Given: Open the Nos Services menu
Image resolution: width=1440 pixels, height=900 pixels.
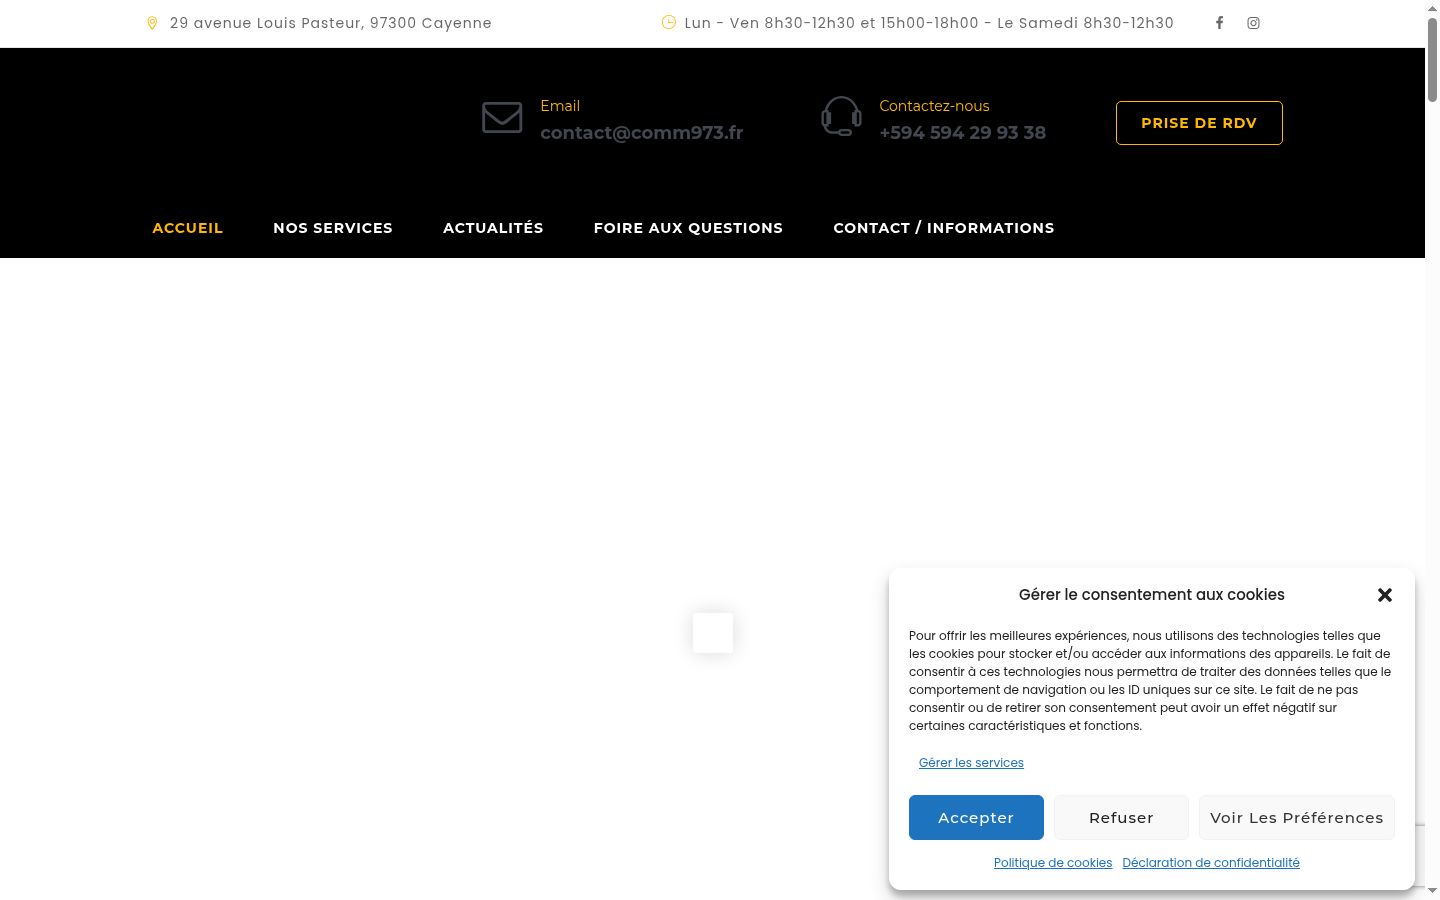Looking at the screenshot, I should [x=333, y=228].
